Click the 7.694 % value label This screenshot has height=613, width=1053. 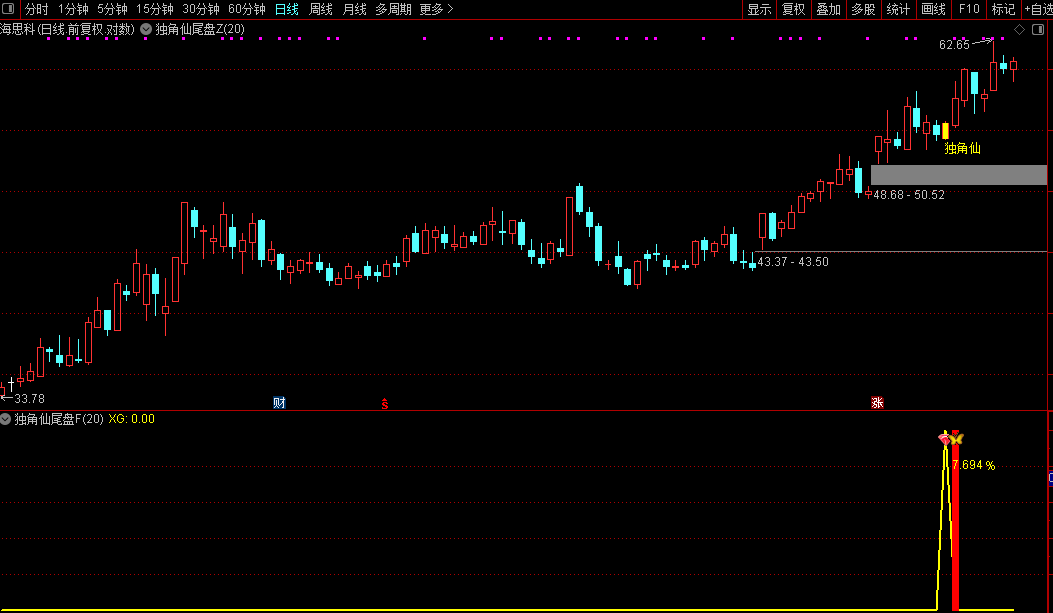coord(975,465)
